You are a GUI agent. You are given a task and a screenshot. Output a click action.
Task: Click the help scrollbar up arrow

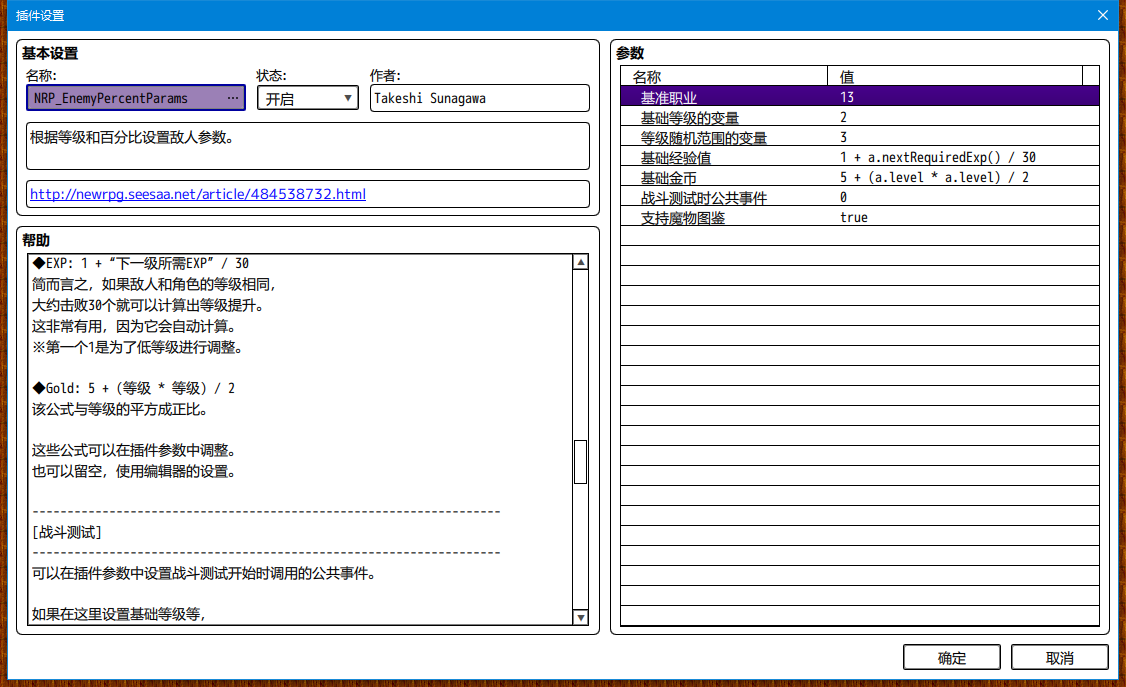pyautogui.click(x=581, y=262)
